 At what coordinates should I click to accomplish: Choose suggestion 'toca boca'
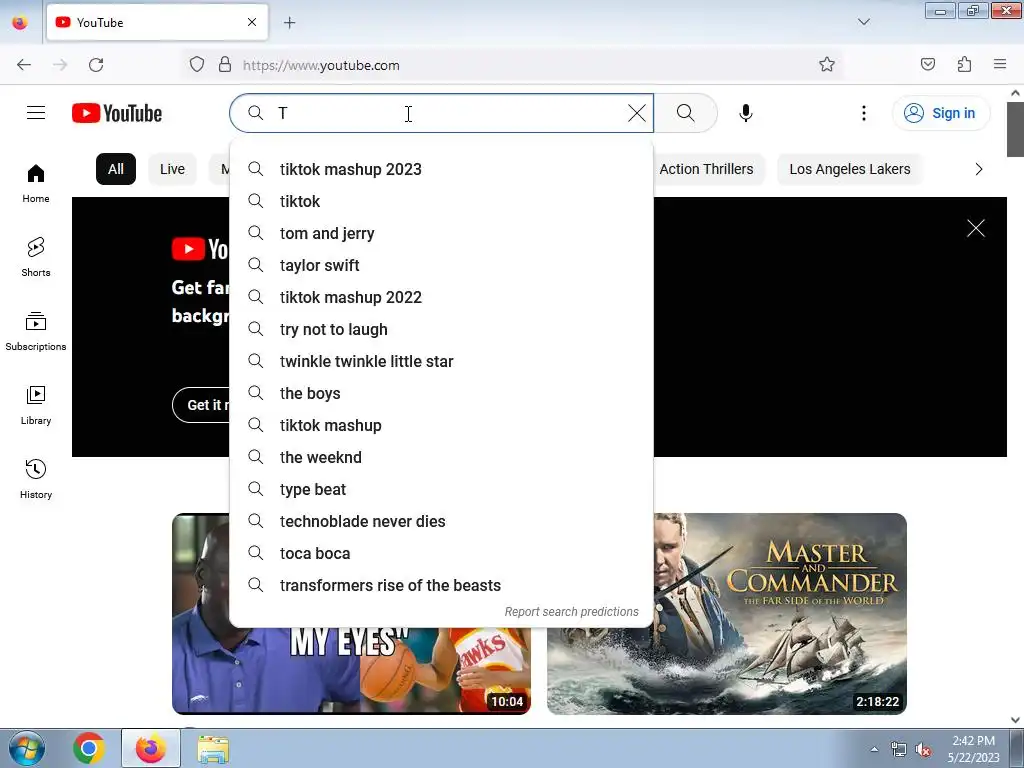(441, 553)
